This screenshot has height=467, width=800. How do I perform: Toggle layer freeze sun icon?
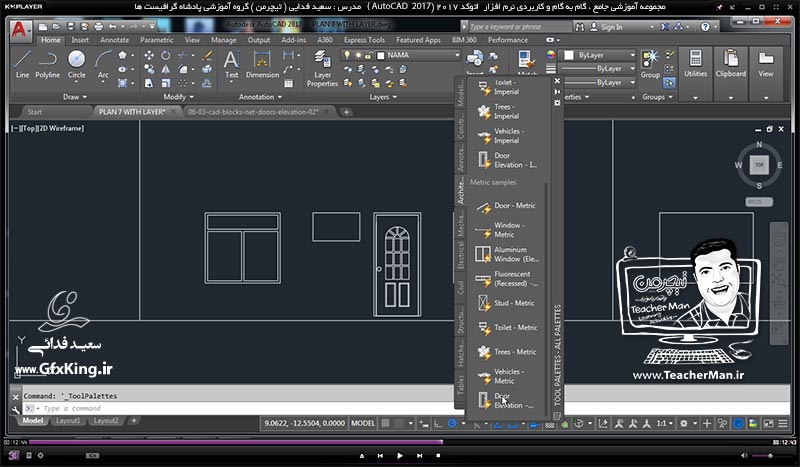[358, 55]
